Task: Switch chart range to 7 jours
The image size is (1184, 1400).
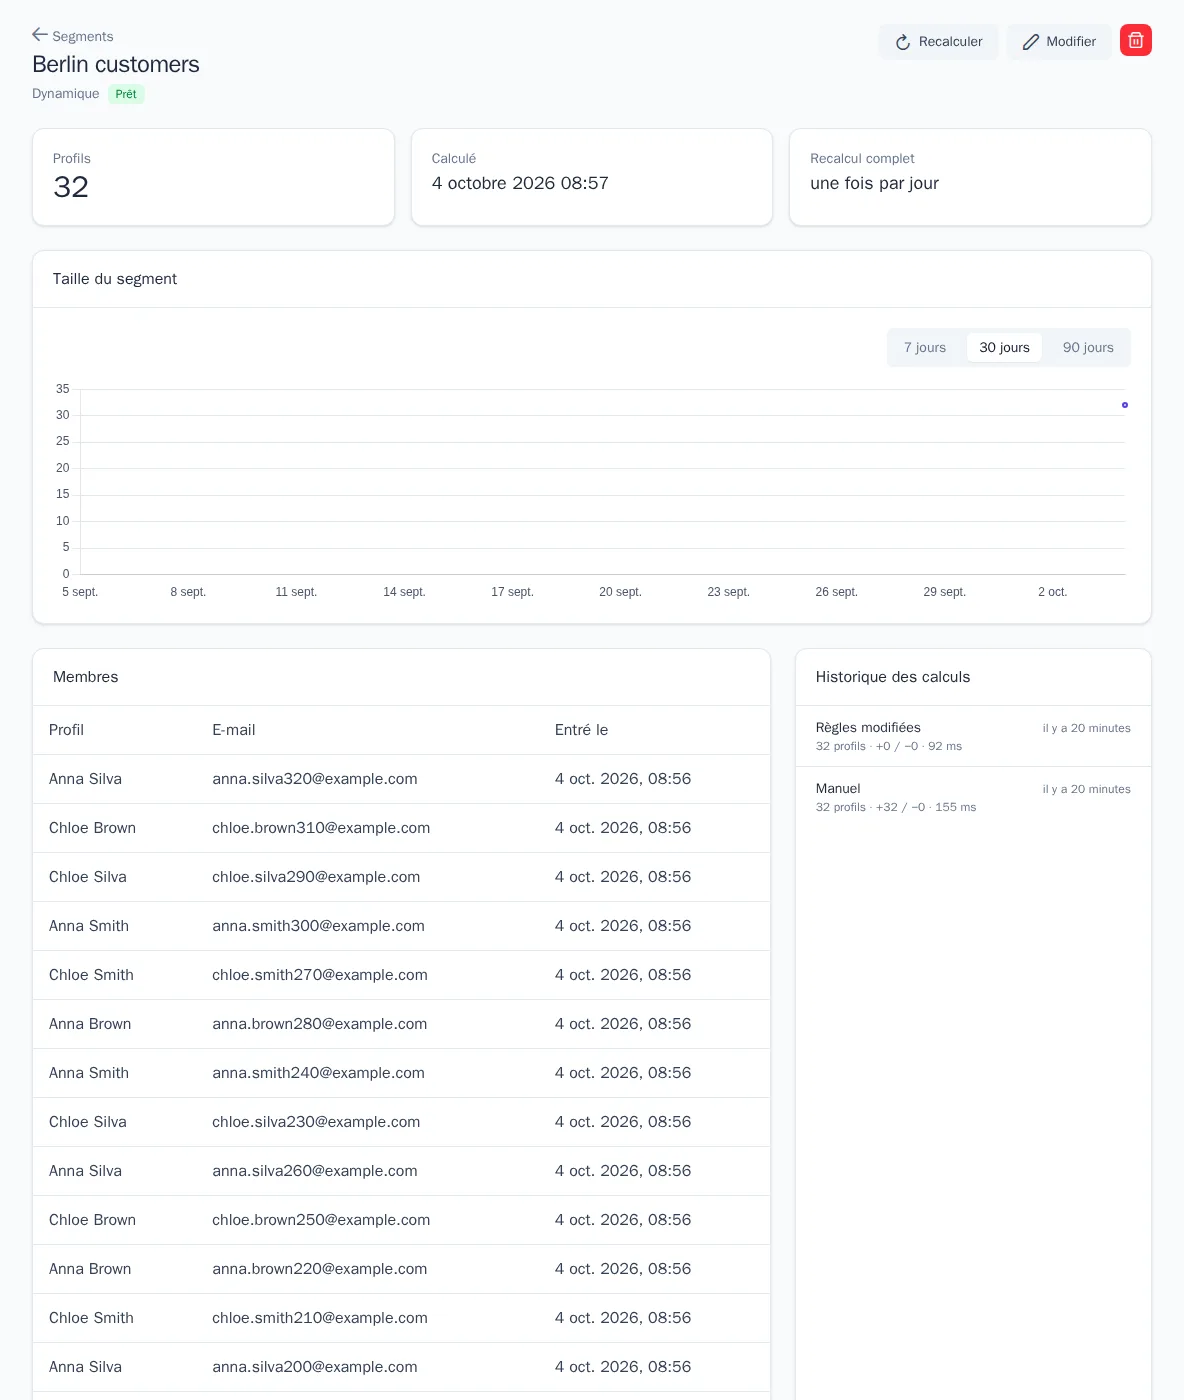Action: point(925,348)
